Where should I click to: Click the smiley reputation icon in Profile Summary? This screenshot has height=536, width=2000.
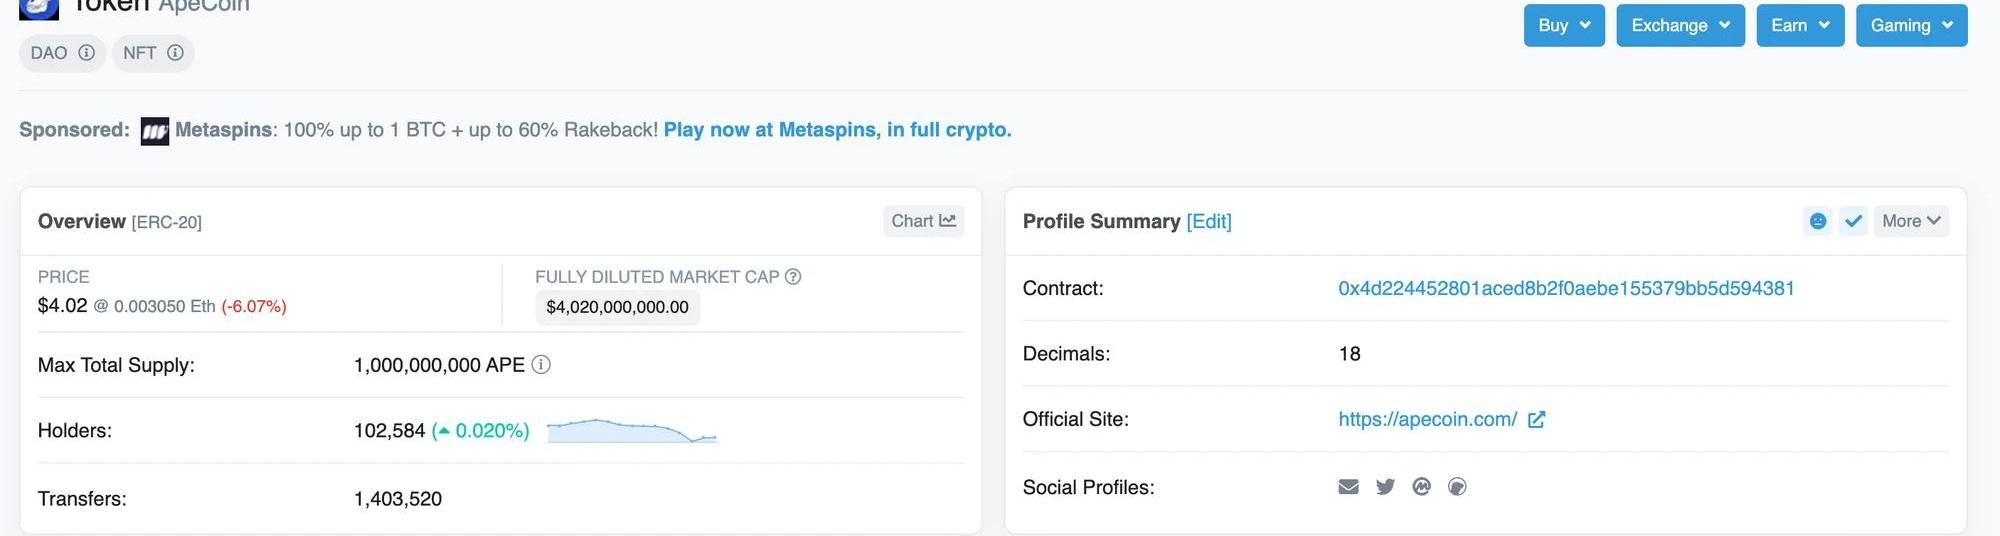[1818, 221]
